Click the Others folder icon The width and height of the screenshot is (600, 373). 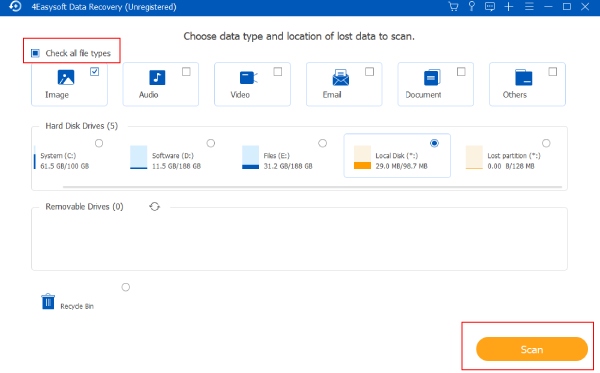coord(523,77)
